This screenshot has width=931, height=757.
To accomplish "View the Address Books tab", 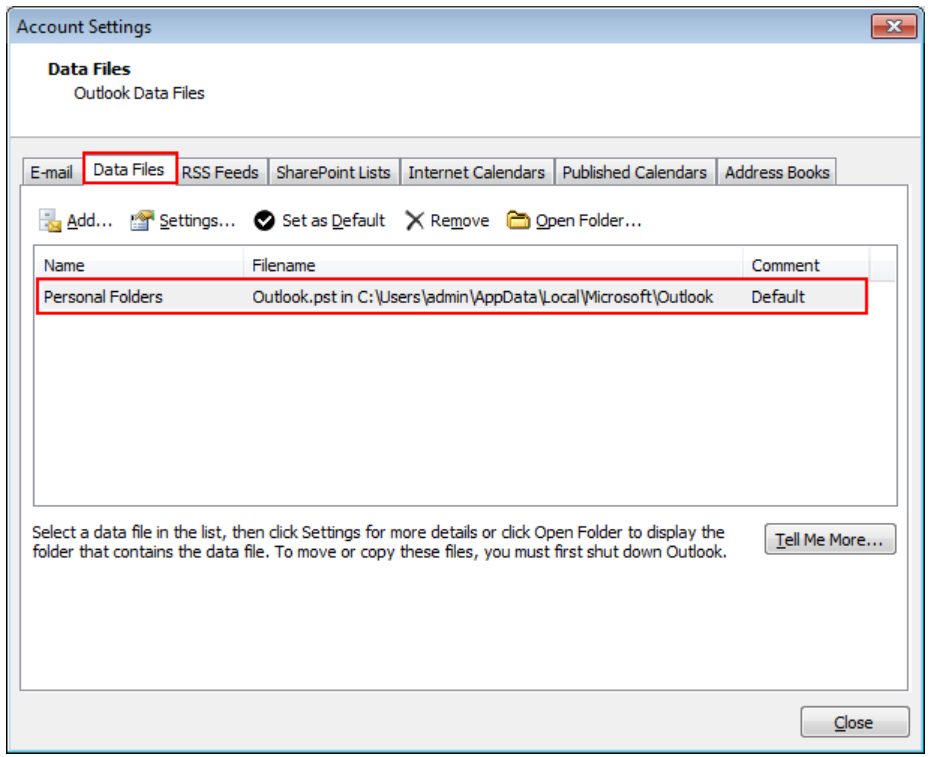I will [777, 172].
